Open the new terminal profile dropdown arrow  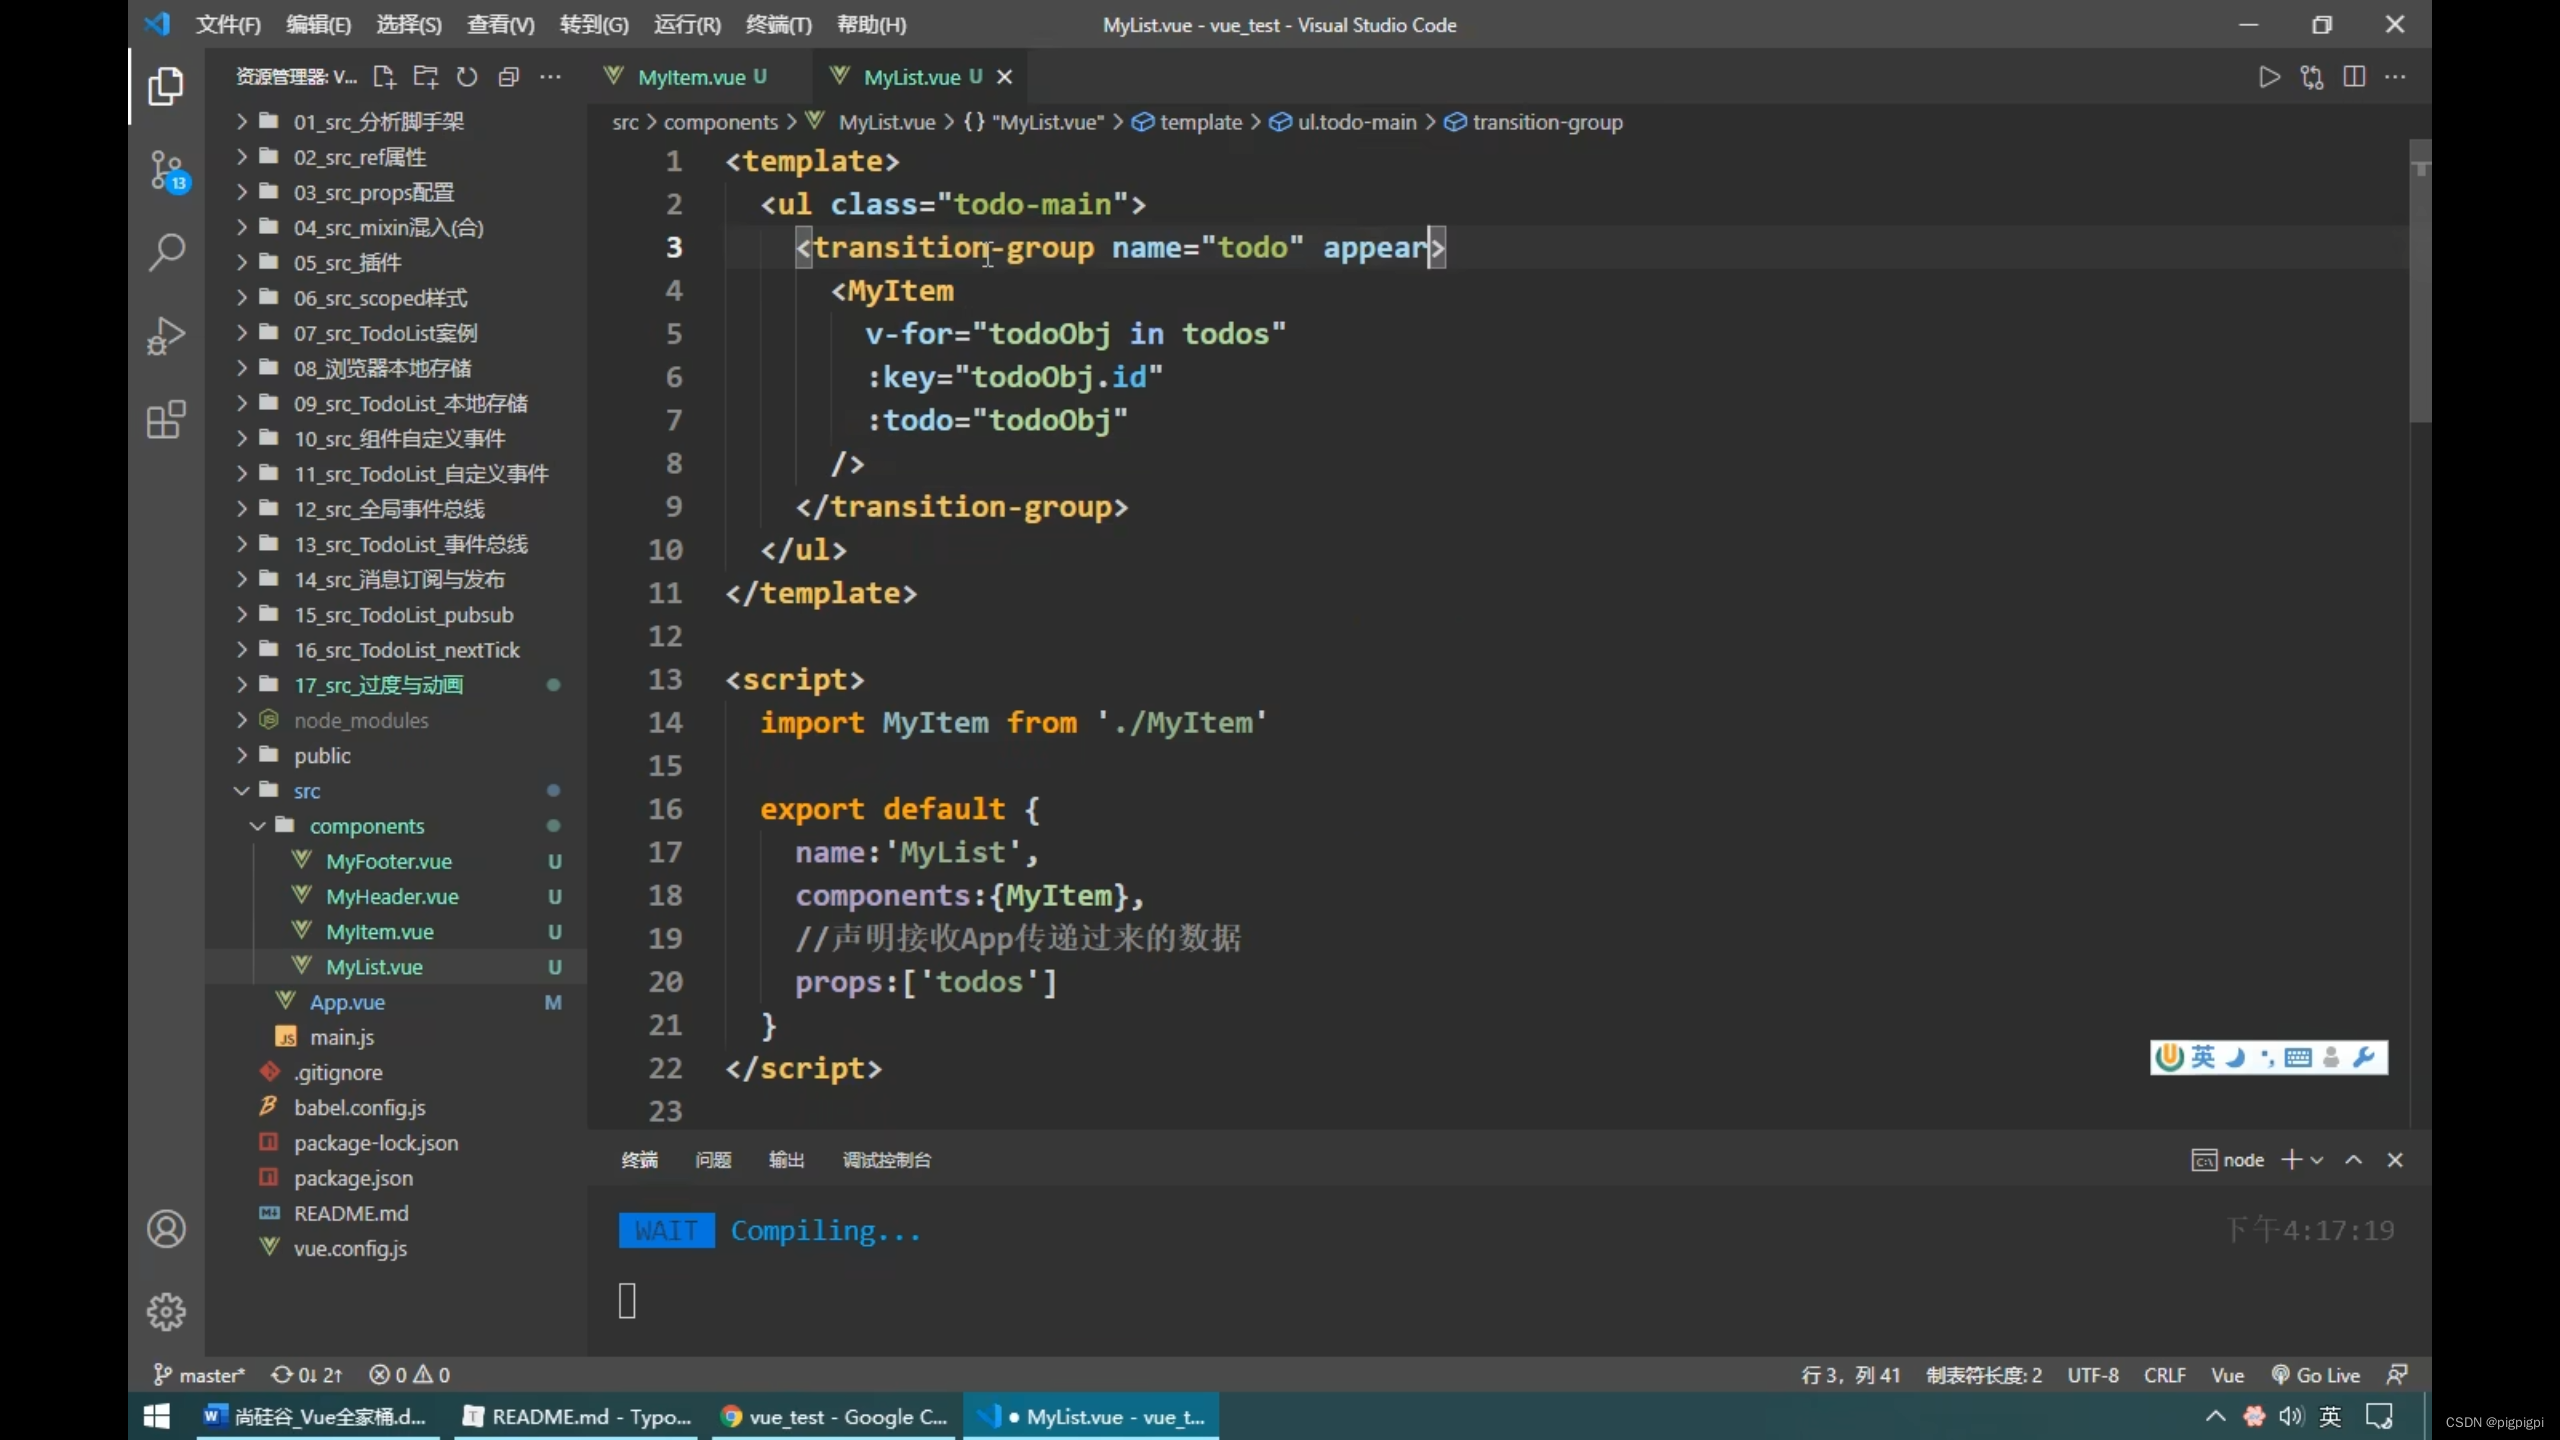[x=2317, y=1160]
